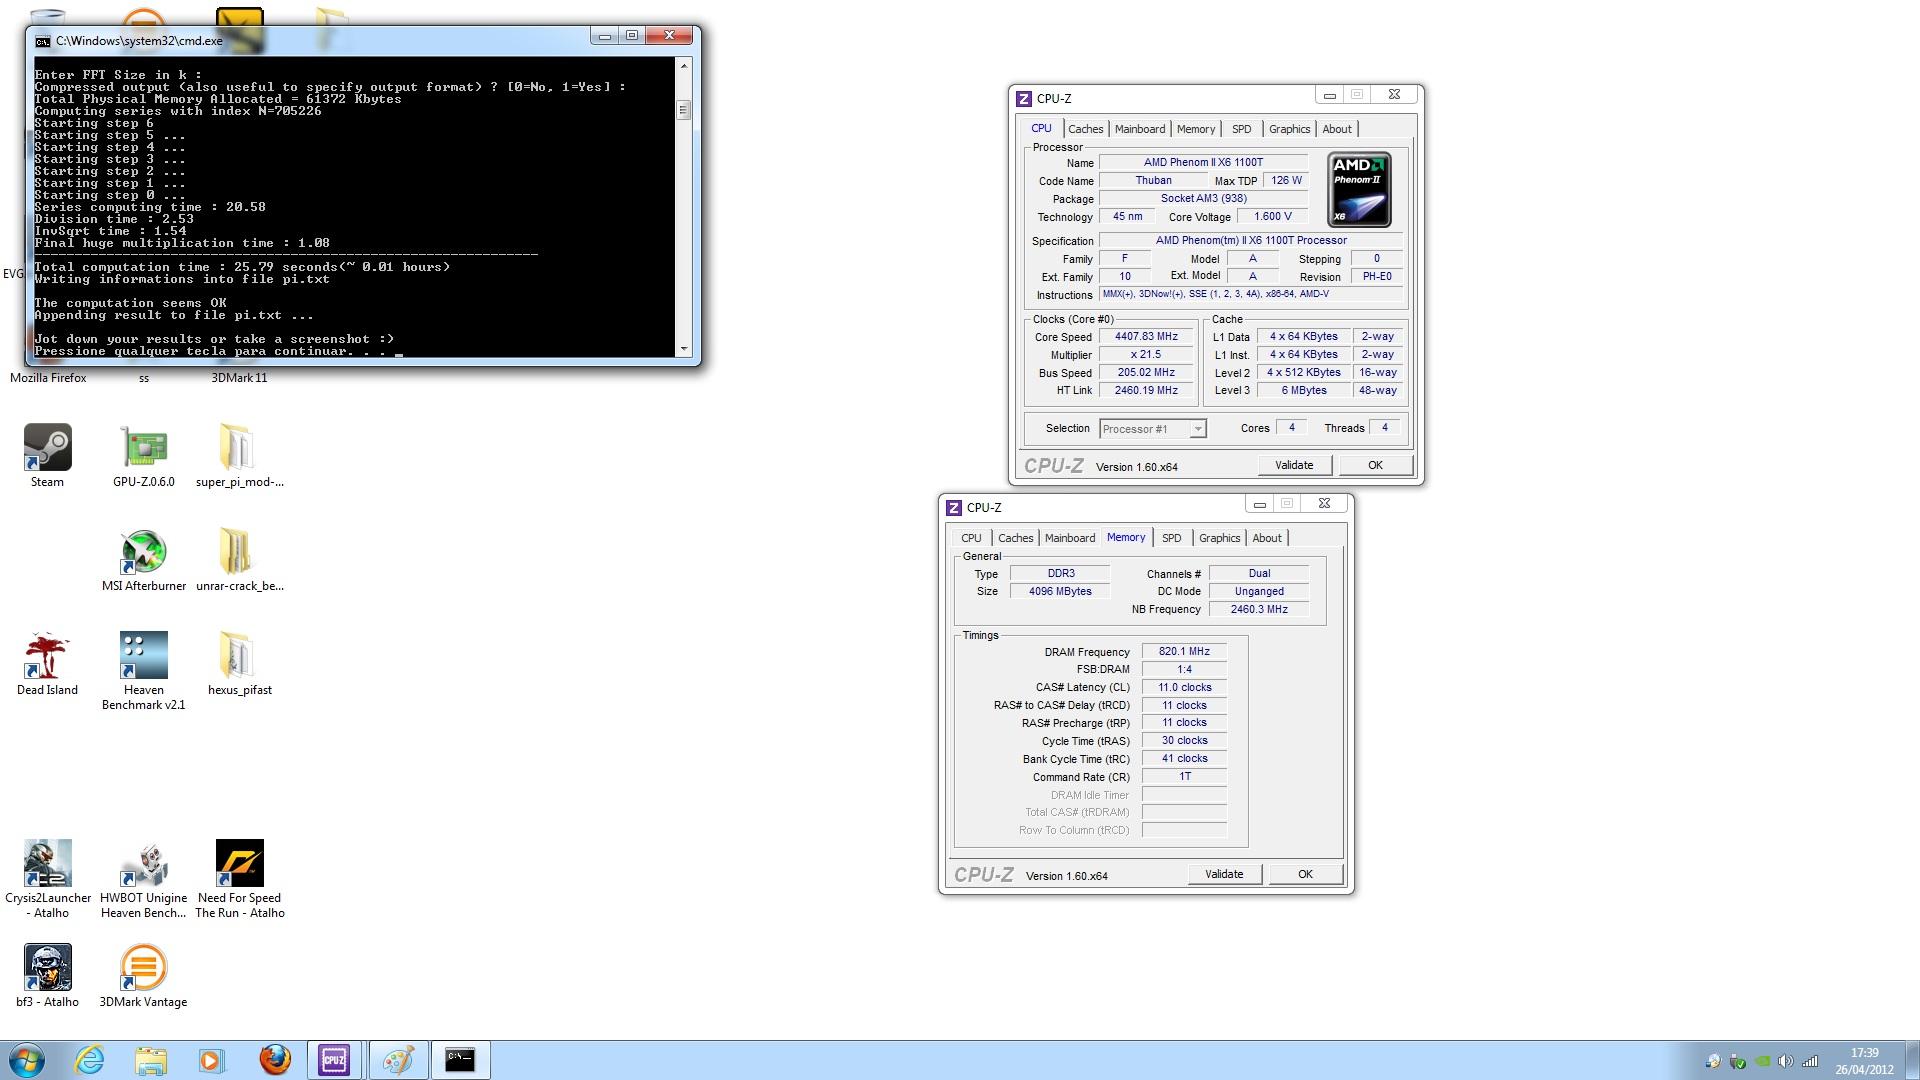Open the volume control in system tray
This screenshot has width=1920, height=1080.
(1785, 1062)
